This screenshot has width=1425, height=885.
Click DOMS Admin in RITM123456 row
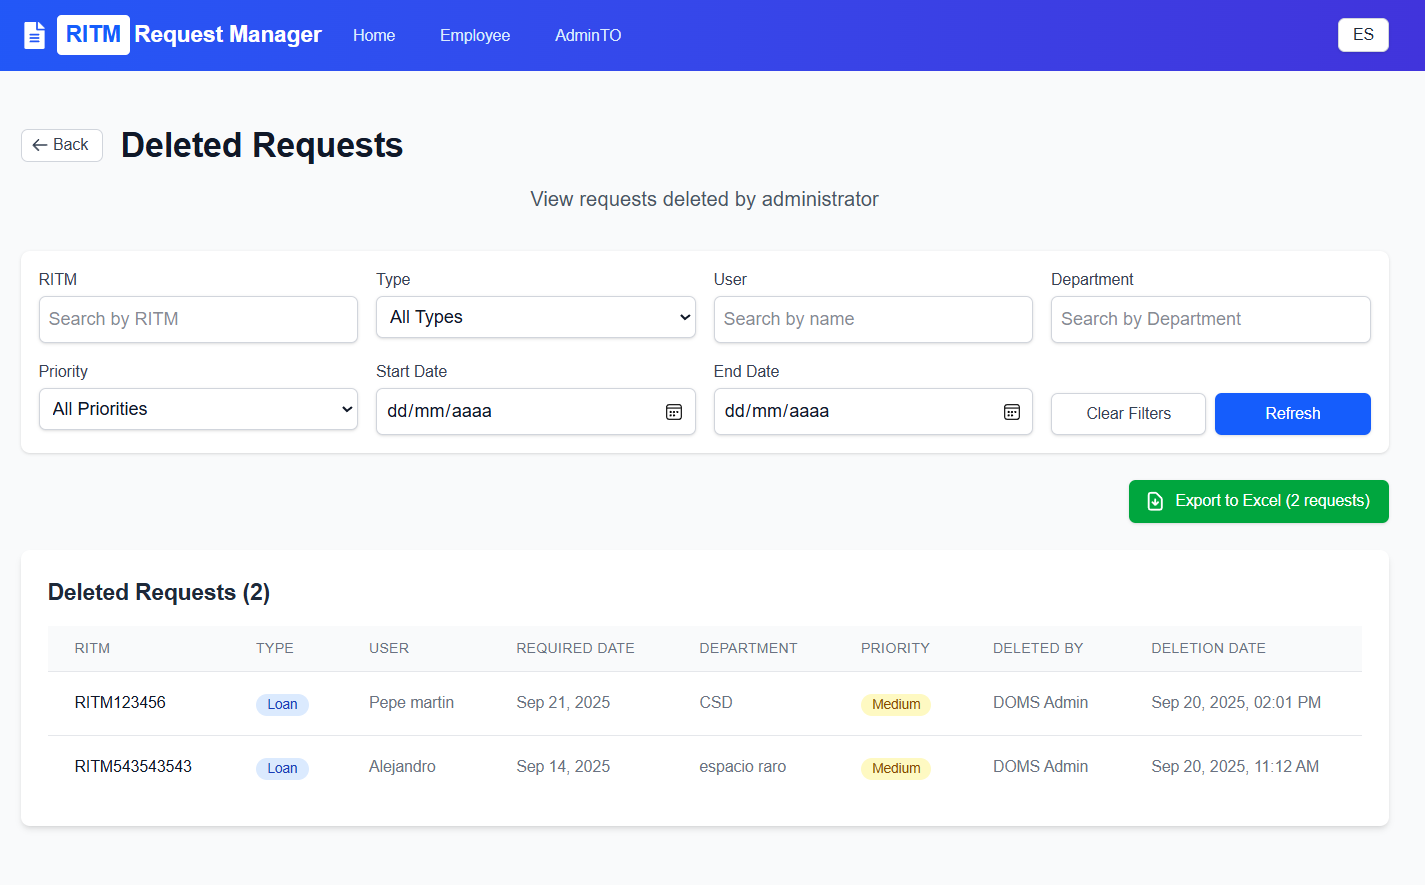[1040, 703]
